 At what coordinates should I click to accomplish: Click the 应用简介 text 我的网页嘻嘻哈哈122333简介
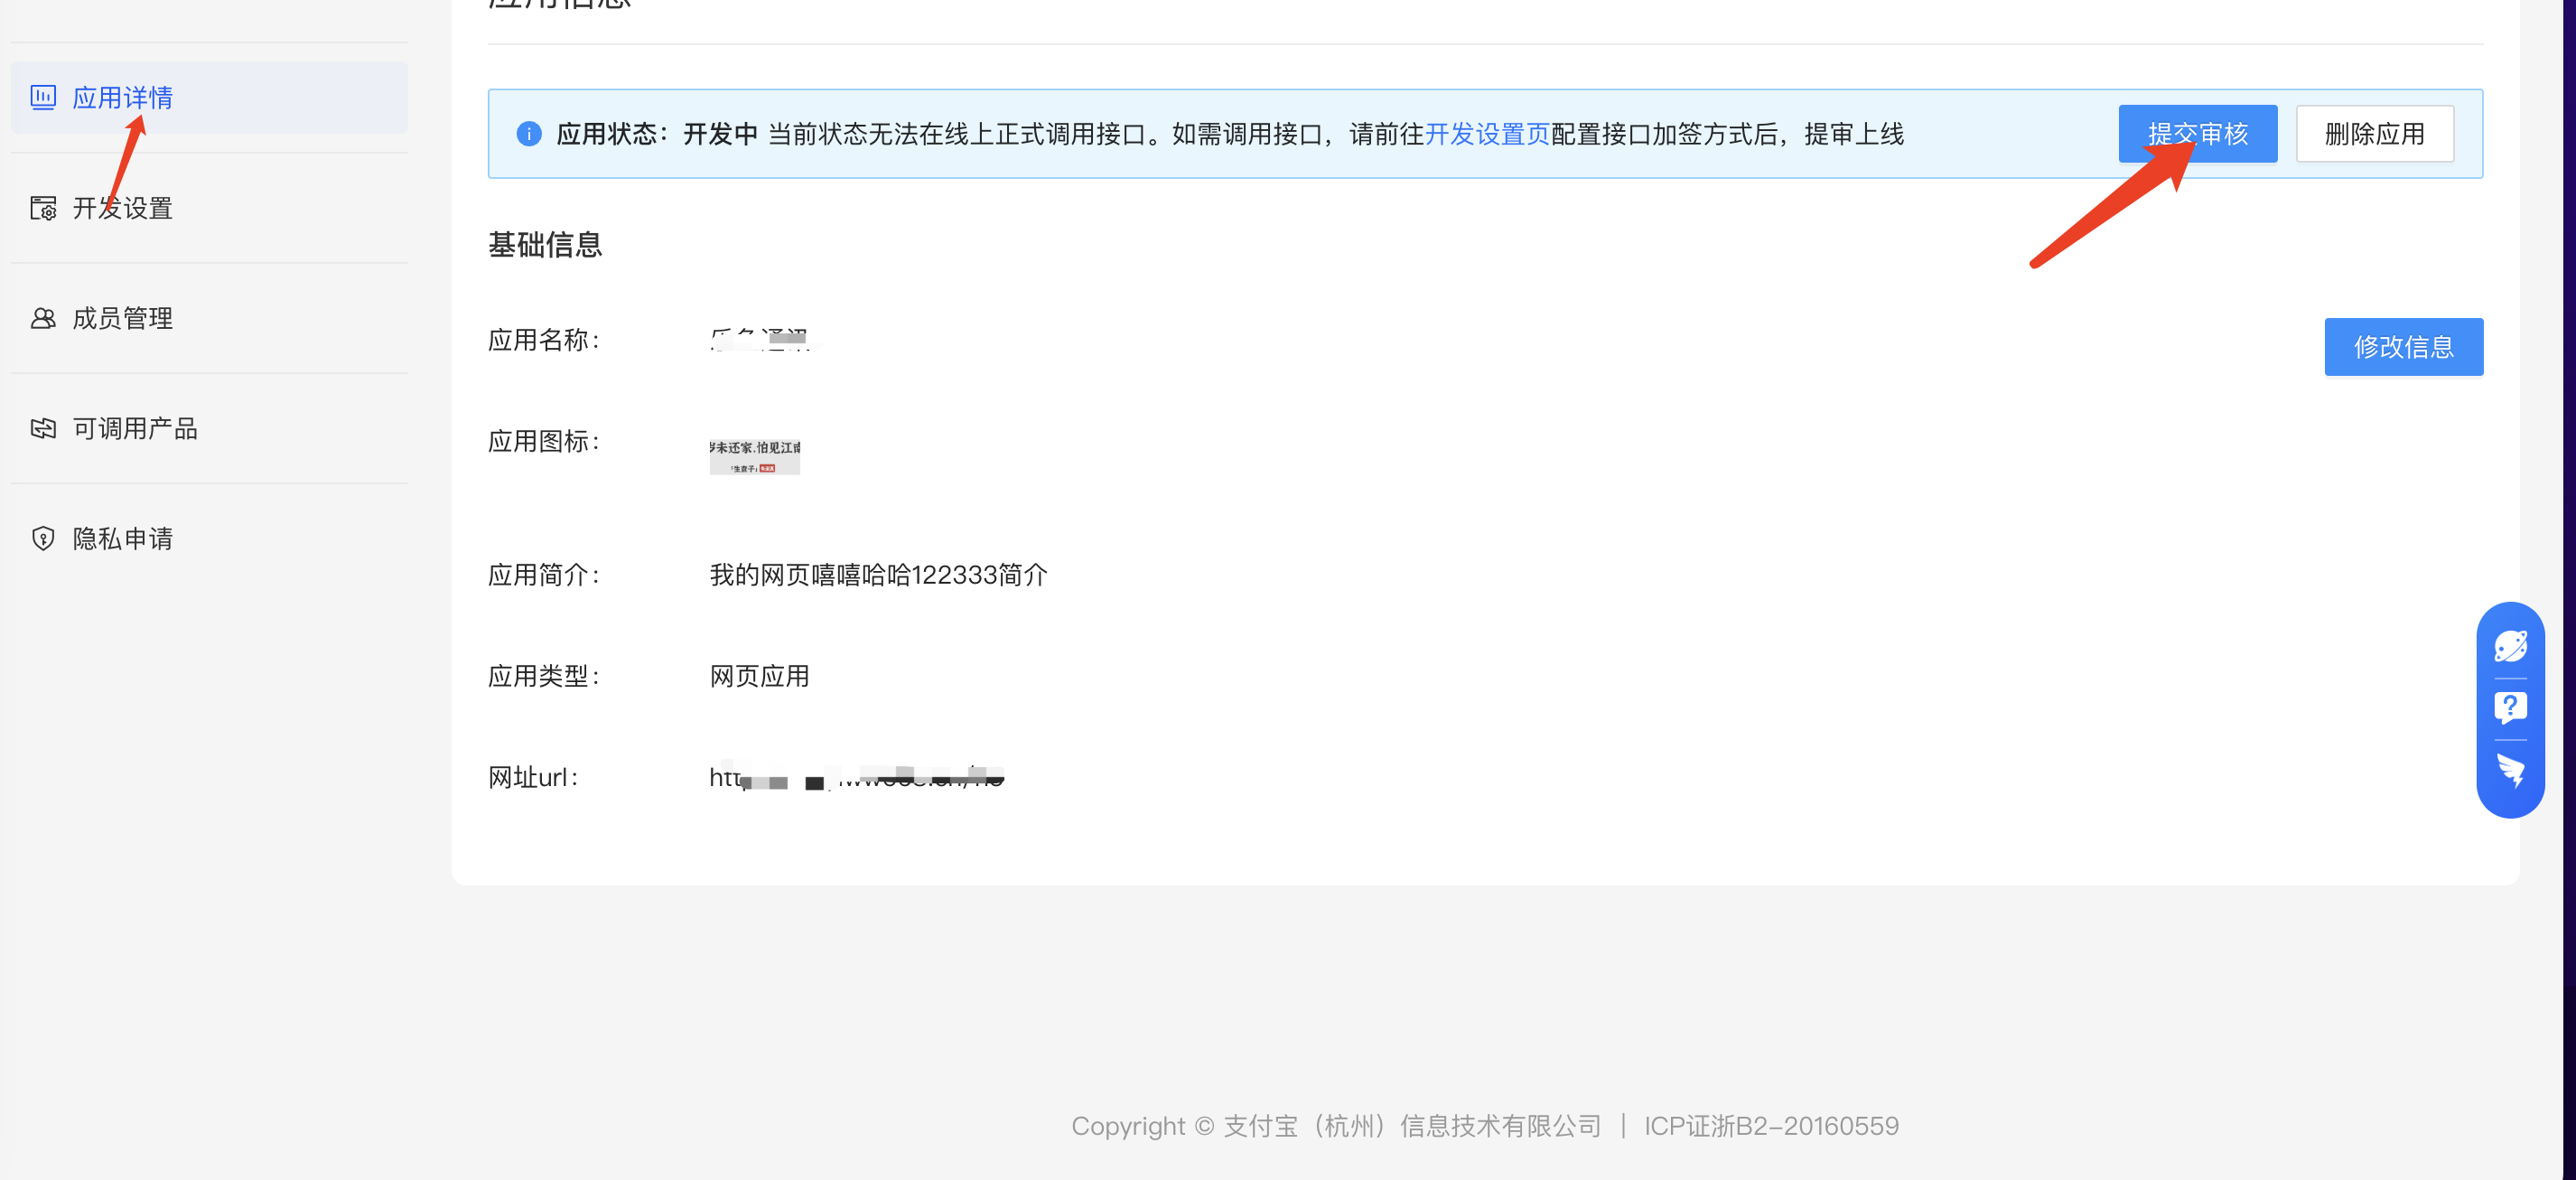(878, 575)
